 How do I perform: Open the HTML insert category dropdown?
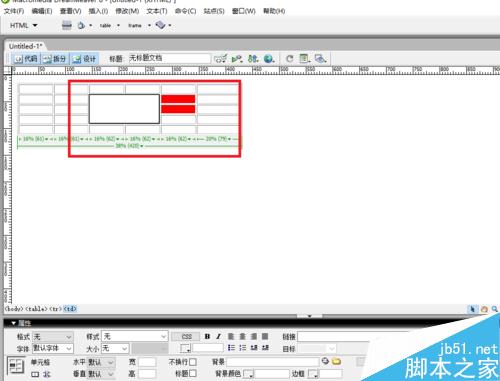click(x=23, y=25)
